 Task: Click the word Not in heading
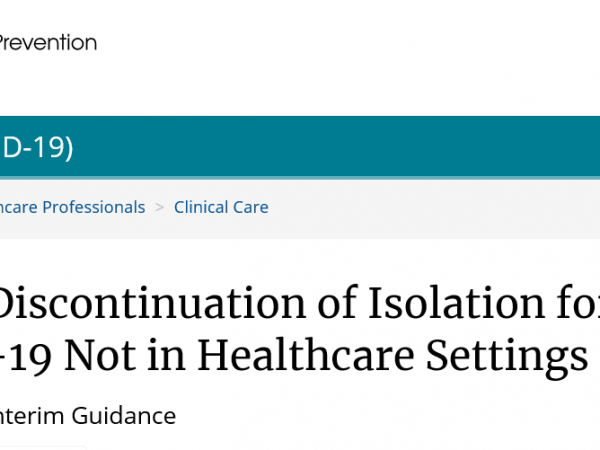(x=100, y=356)
